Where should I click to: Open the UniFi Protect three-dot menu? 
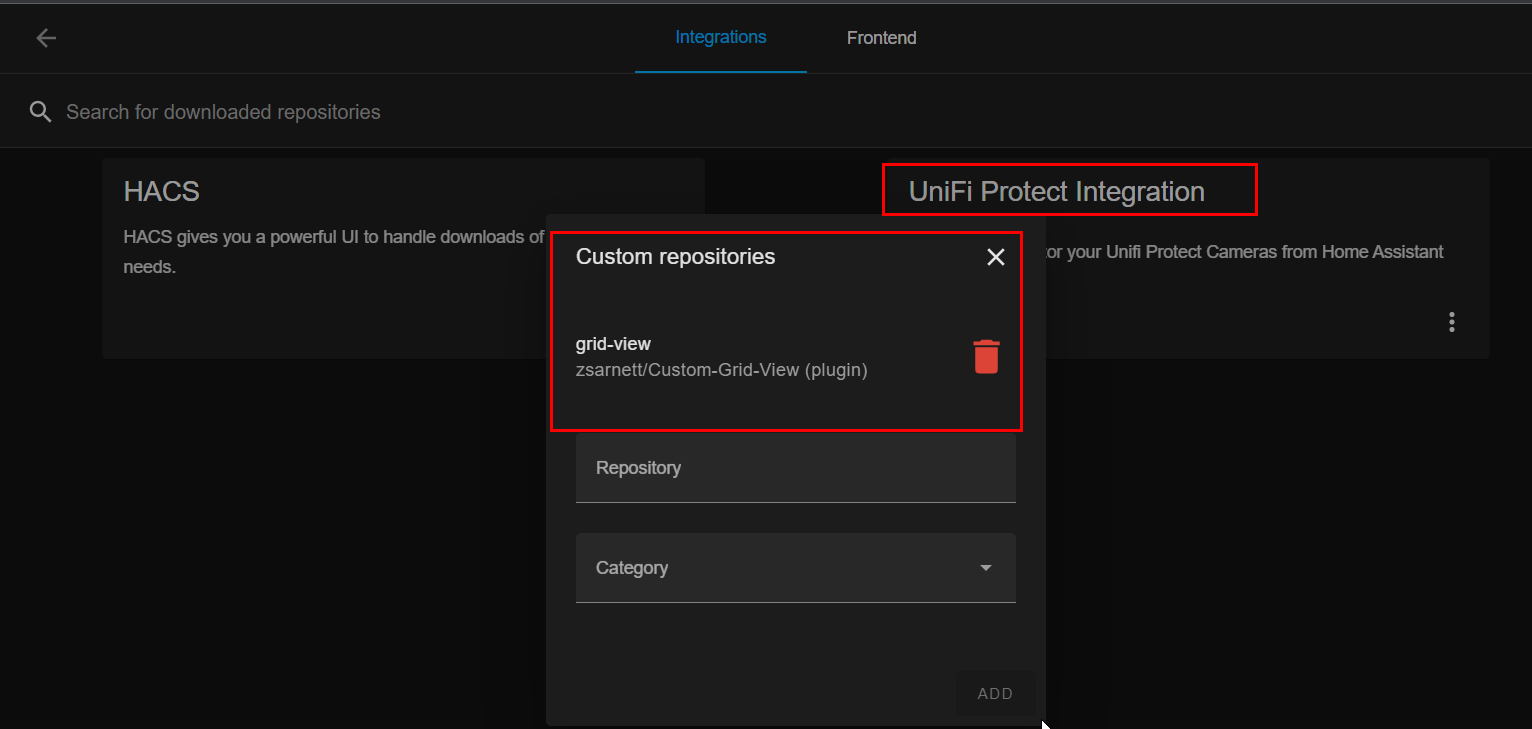pyautogui.click(x=1451, y=321)
